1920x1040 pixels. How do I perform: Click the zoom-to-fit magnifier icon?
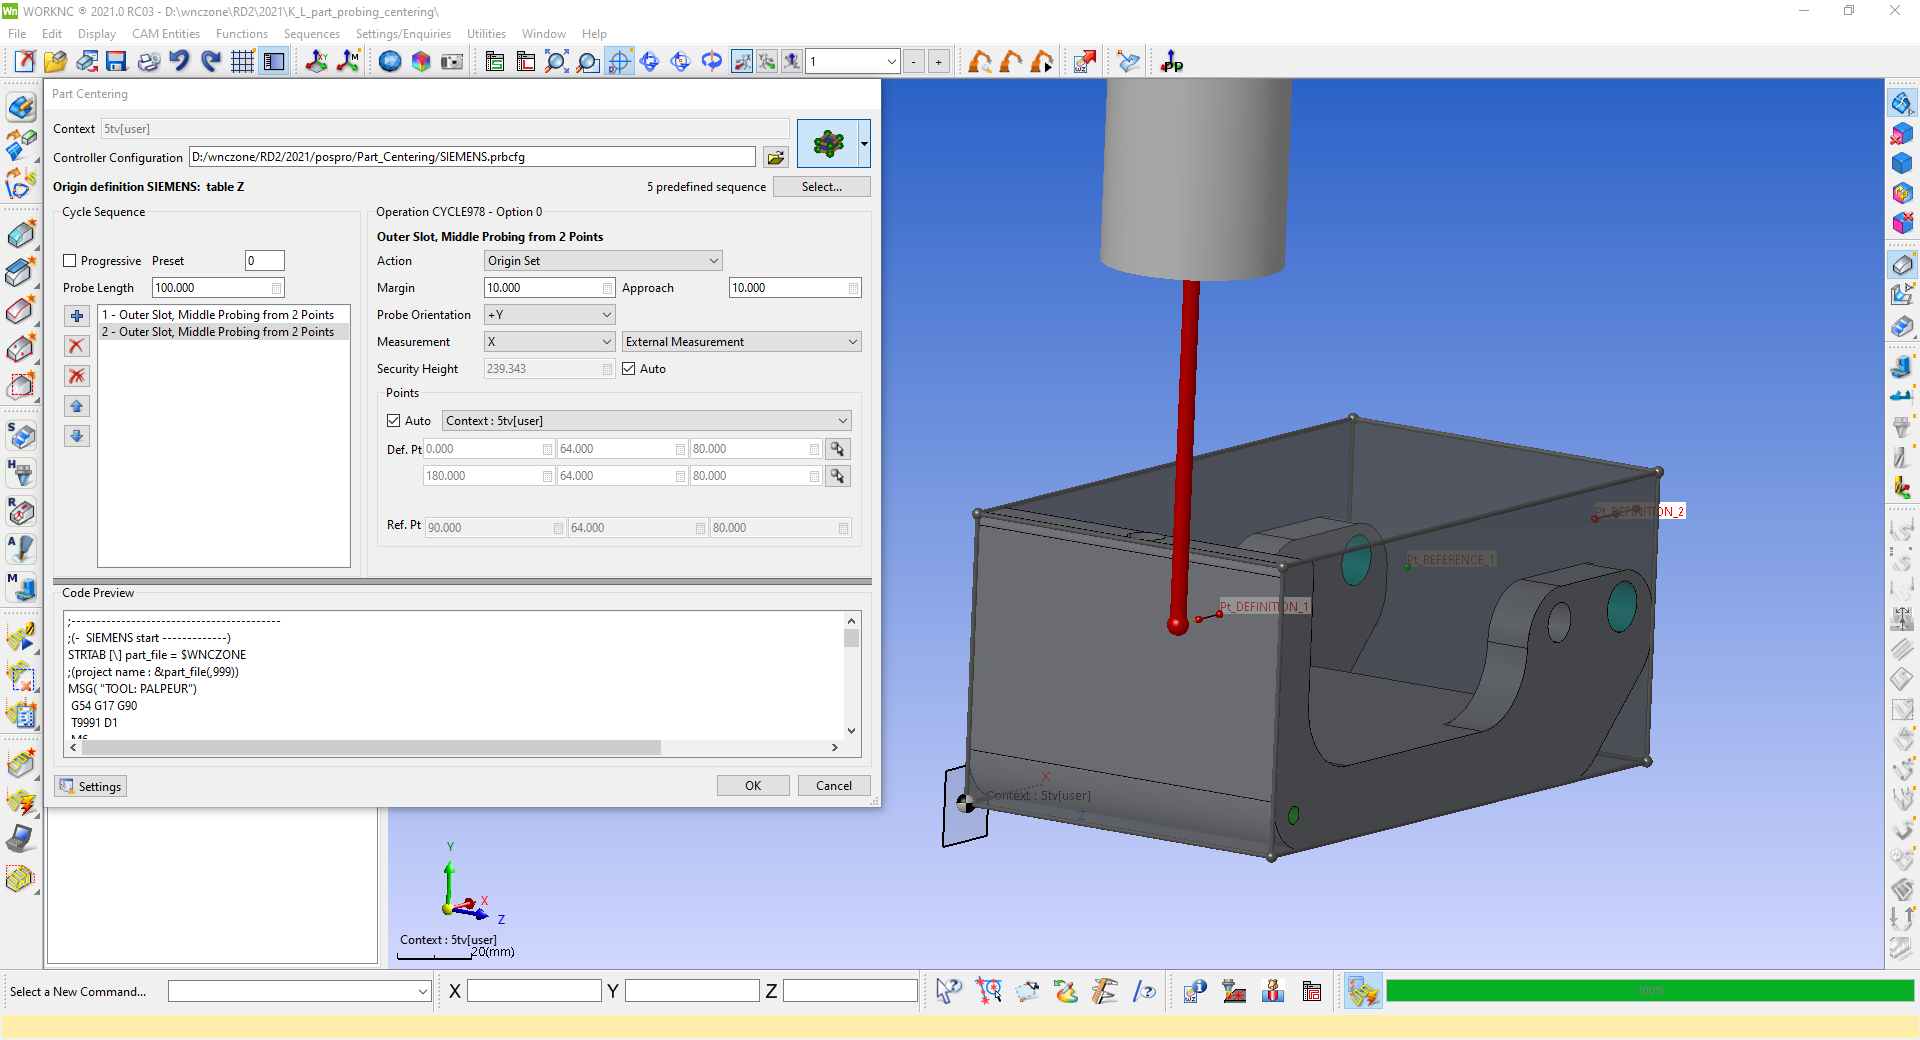tap(557, 62)
